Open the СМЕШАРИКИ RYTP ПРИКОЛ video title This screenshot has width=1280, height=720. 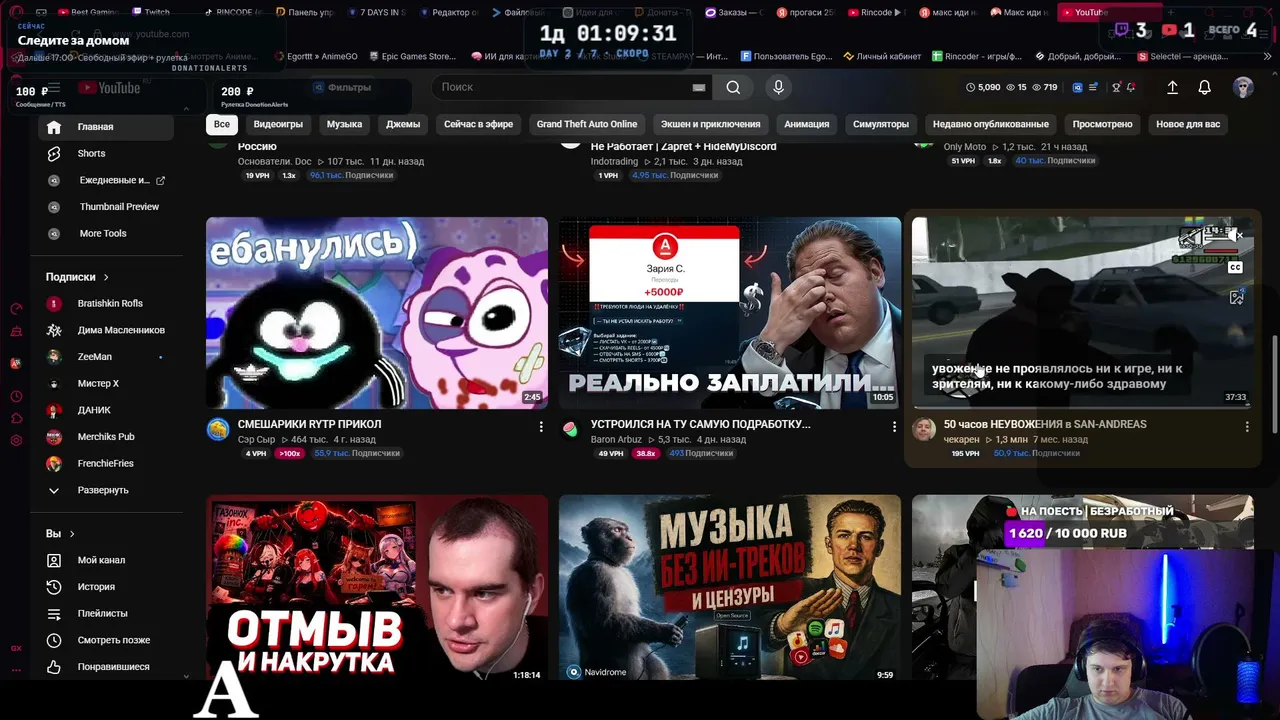[x=309, y=424]
